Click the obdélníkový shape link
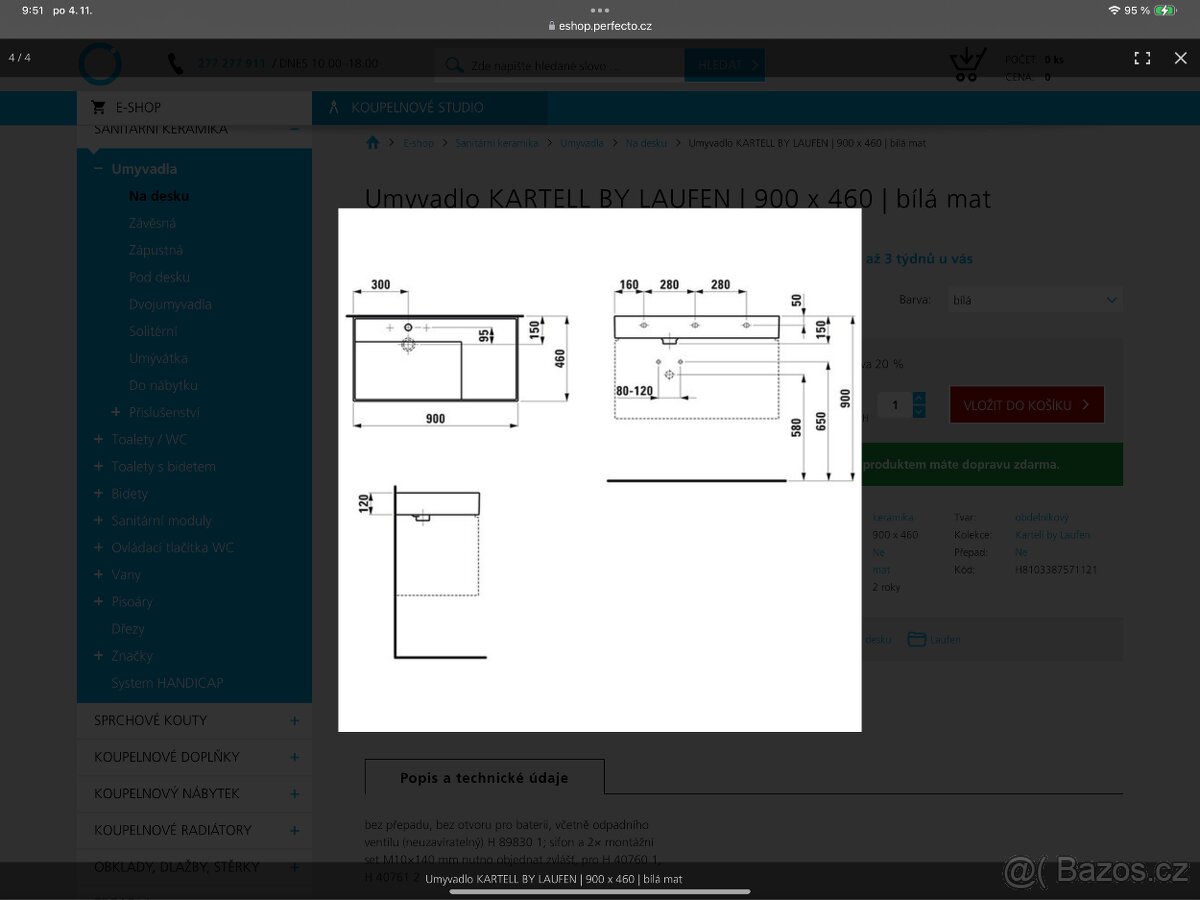 coord(1041,518)
